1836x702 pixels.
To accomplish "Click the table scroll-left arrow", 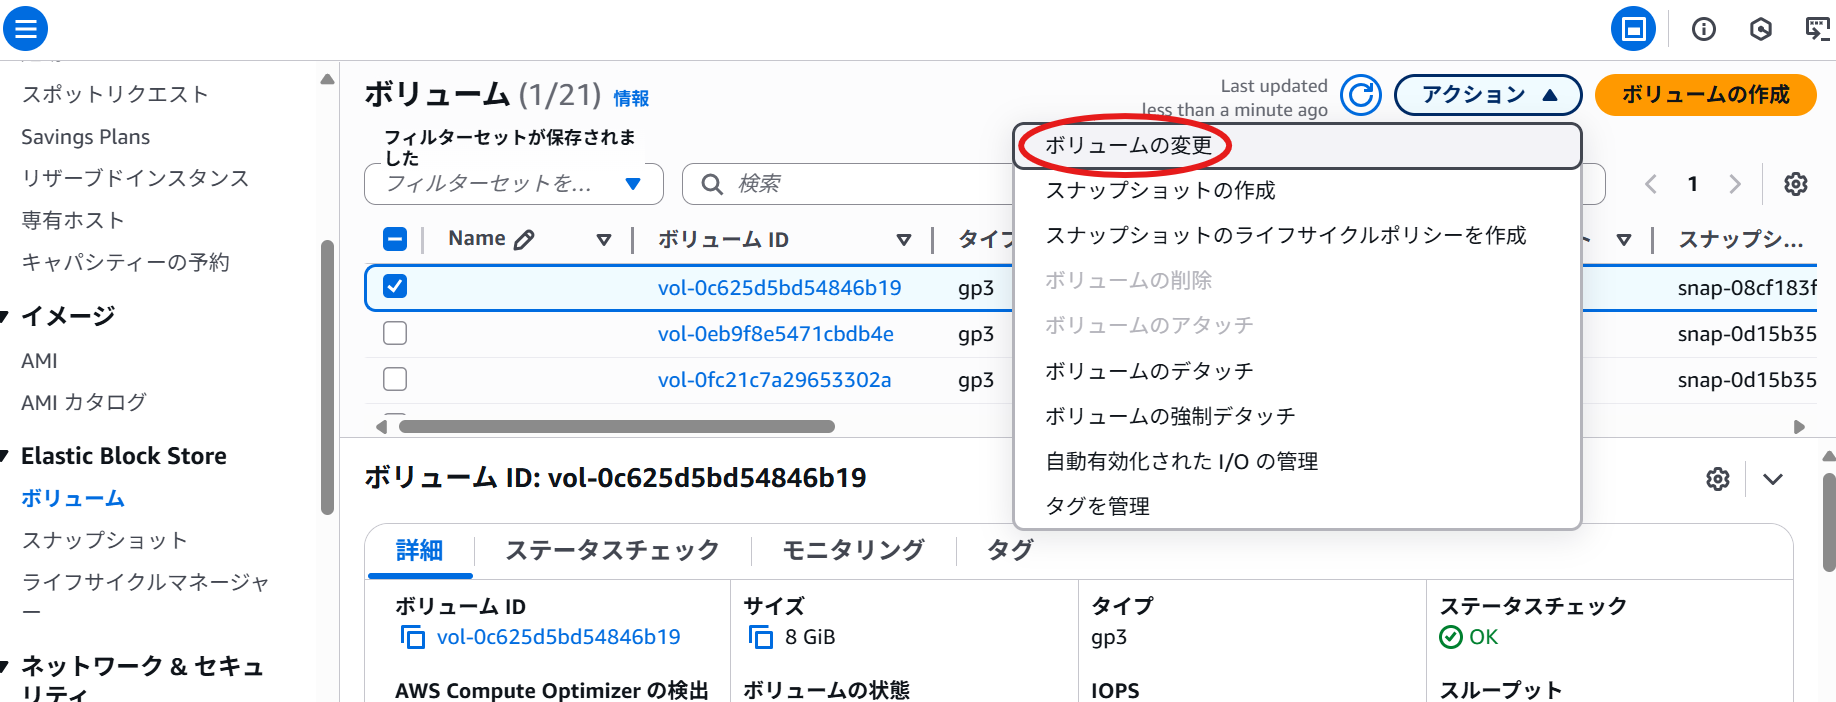I will coord(381,427).
